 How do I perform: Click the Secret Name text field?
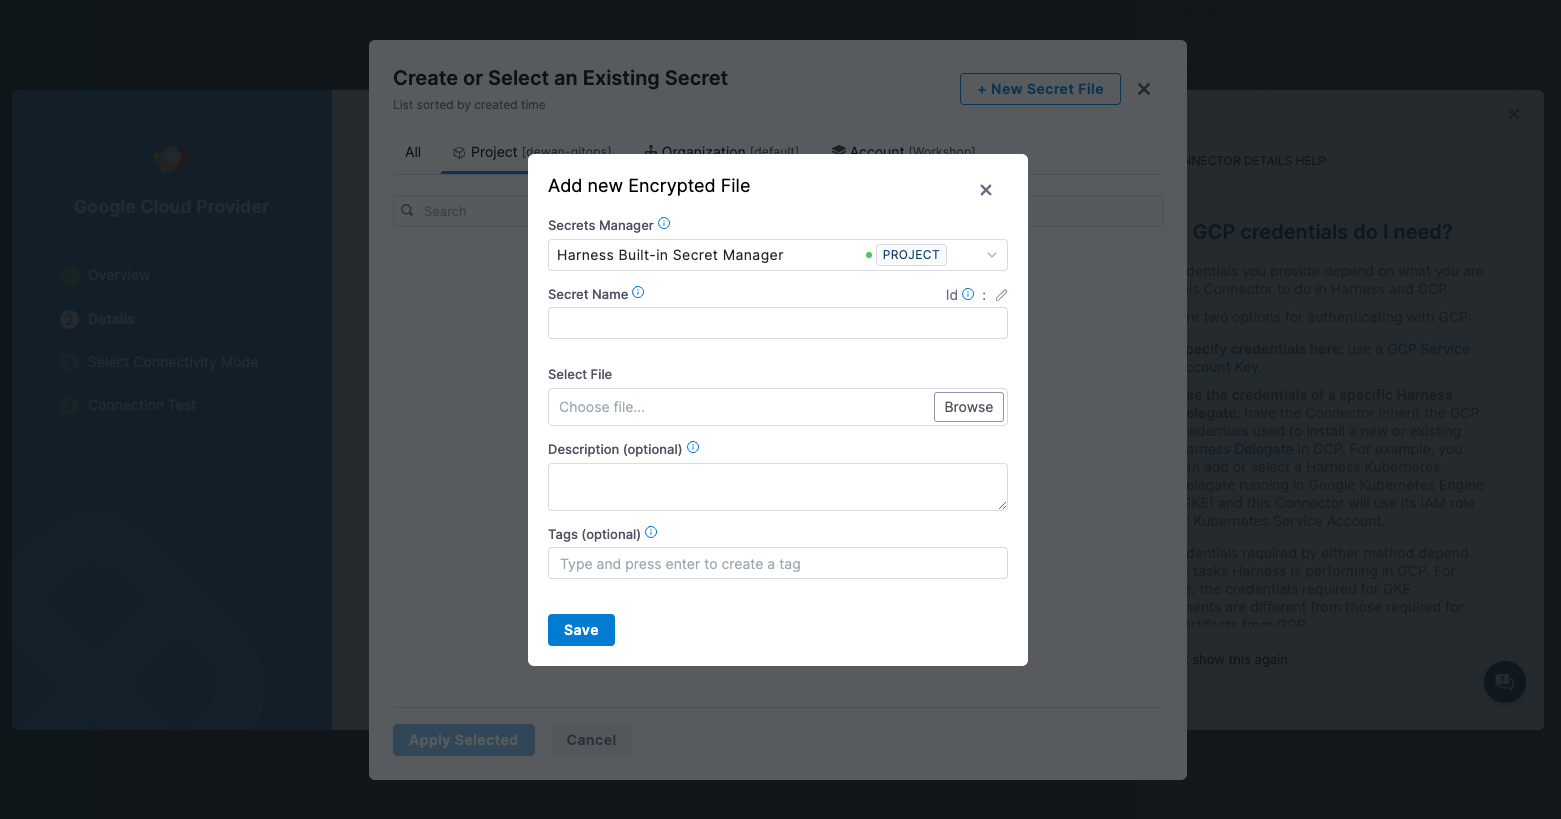point(777,323)
